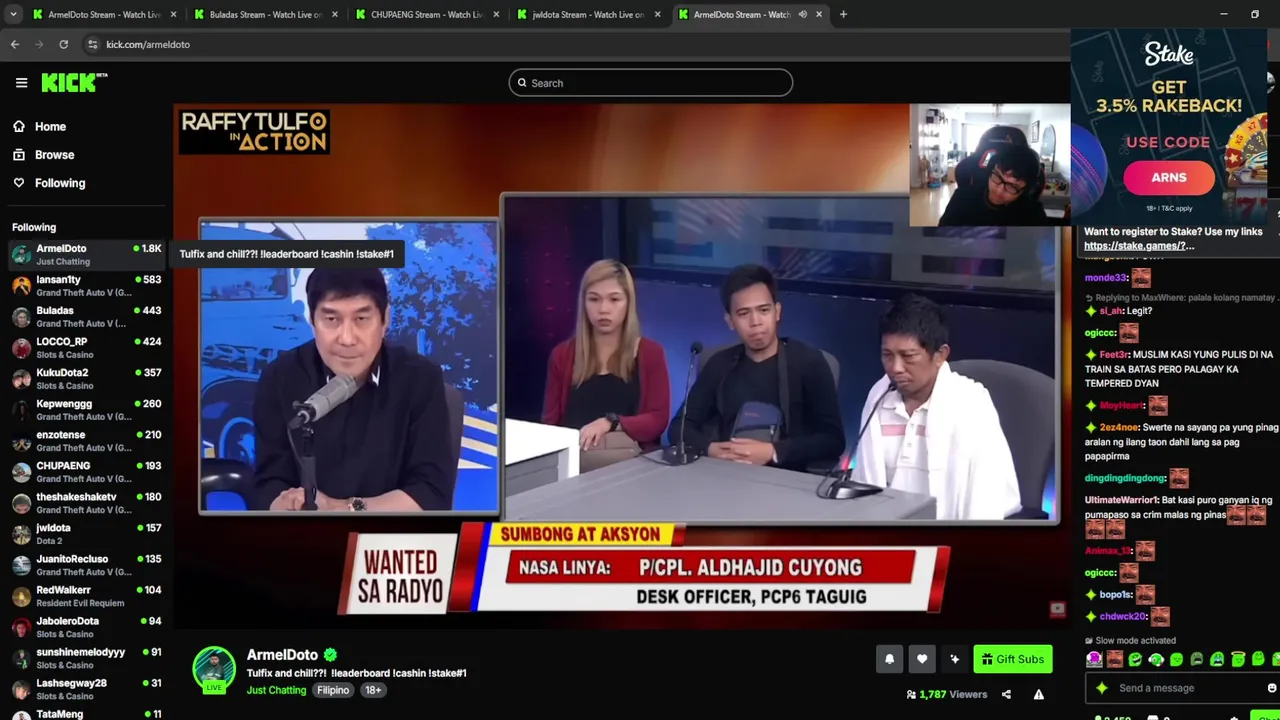The height and width of the screenshot is (720, 1280).
Task: Open JuanitoRecluso channel in sidebar
Action: pyautogui.click(x=86, y=564)
